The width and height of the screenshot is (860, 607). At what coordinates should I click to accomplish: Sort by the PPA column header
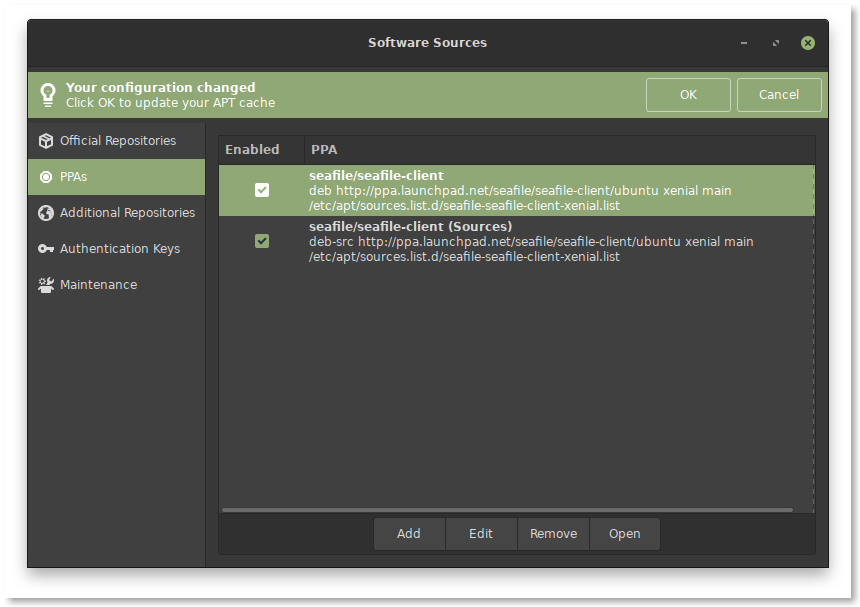(x=559, y=150)
